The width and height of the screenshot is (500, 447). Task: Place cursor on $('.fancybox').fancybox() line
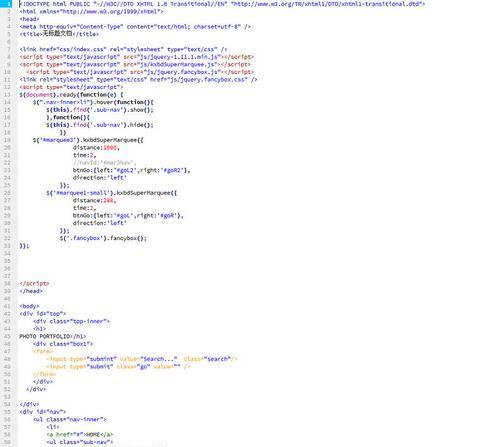coord(103,238)
